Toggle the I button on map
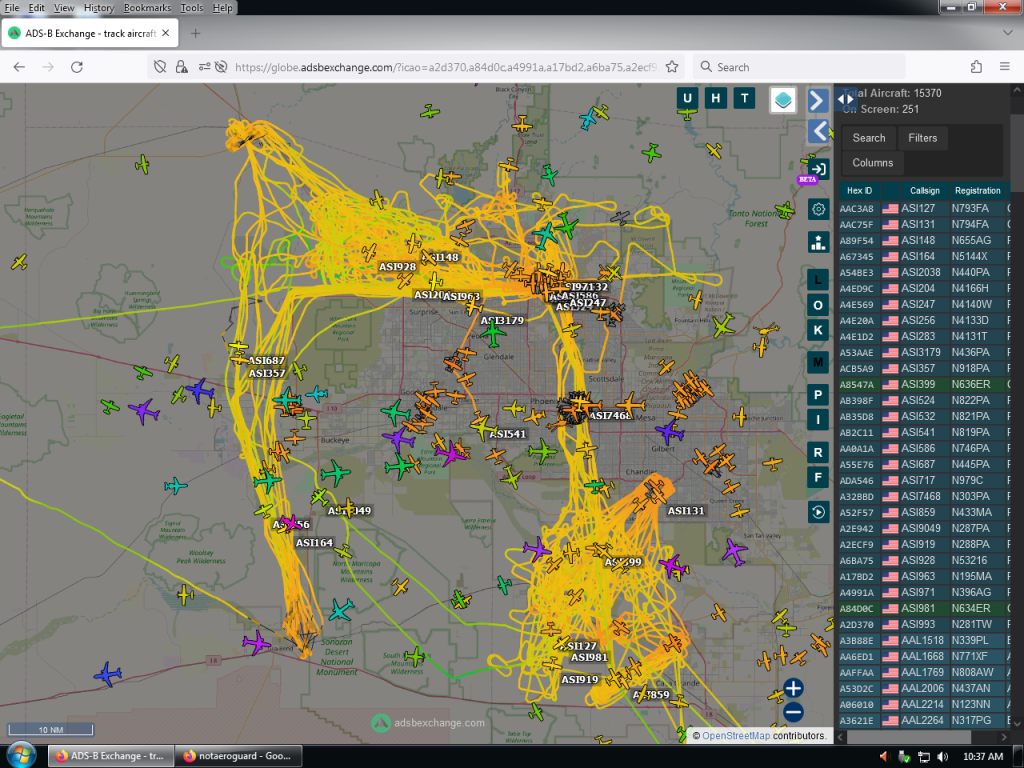Image resolution: width=1024 pixels, height=768 pixels. pos(818,419)
